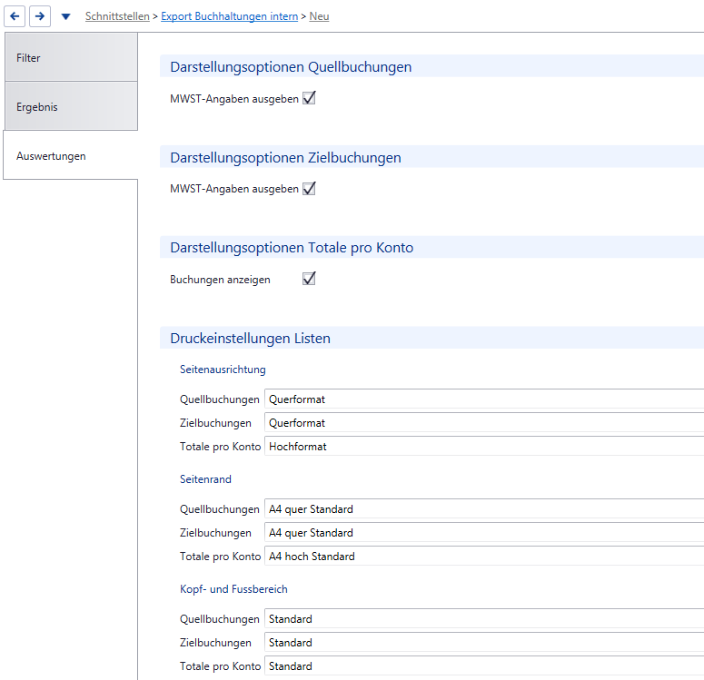Viewport: 704px width, 680px height.
Task: Switch to the Ergebnis tab
Action: point(71,106)
